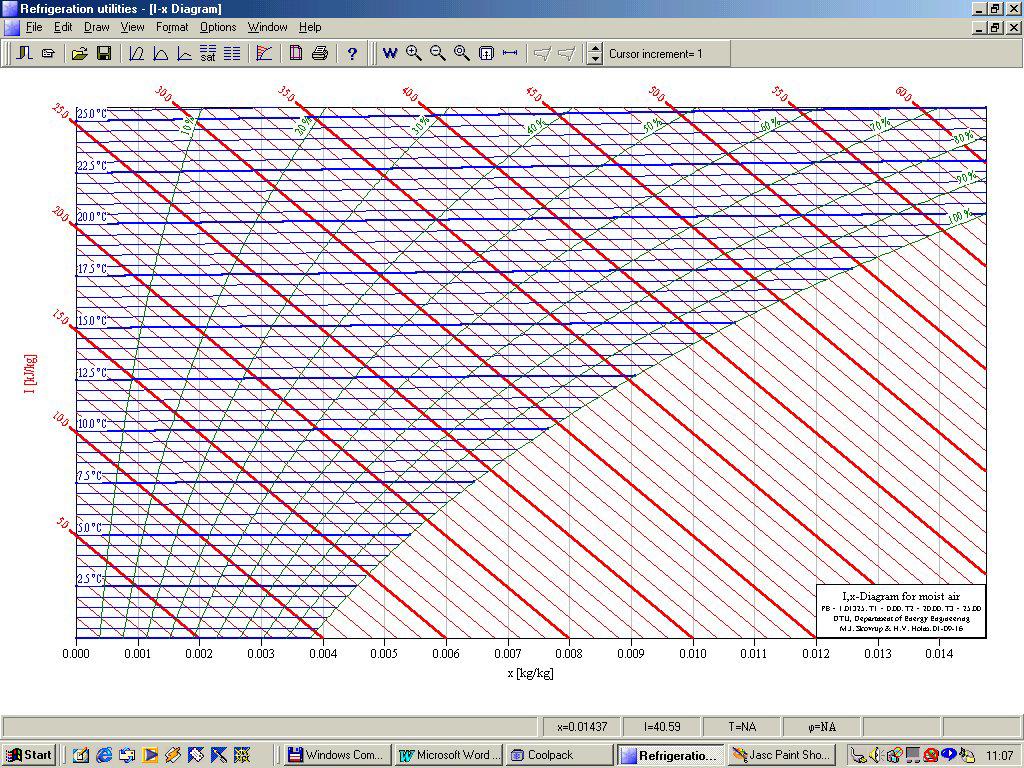Select the declining curve diagram icon
Viewport: 1024px width, 768px height.
pyautogui.click(x=185, y=54)
